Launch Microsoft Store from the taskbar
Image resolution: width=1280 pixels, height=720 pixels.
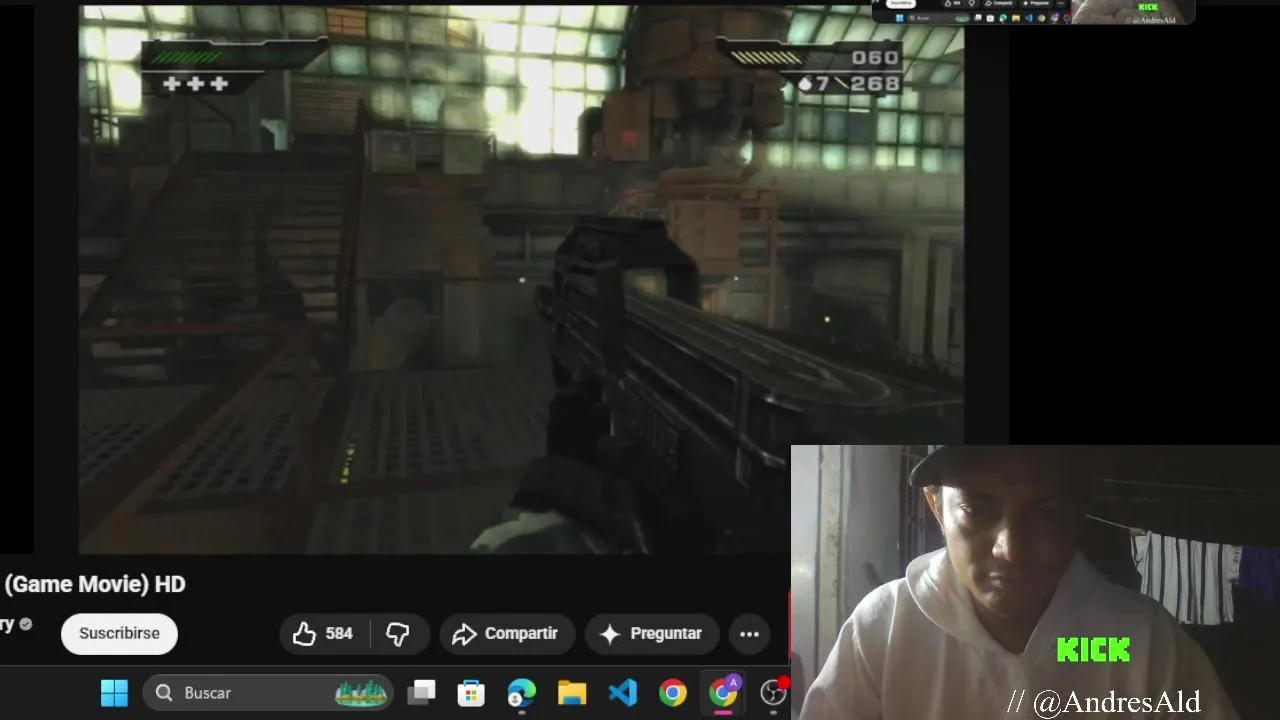471,692
